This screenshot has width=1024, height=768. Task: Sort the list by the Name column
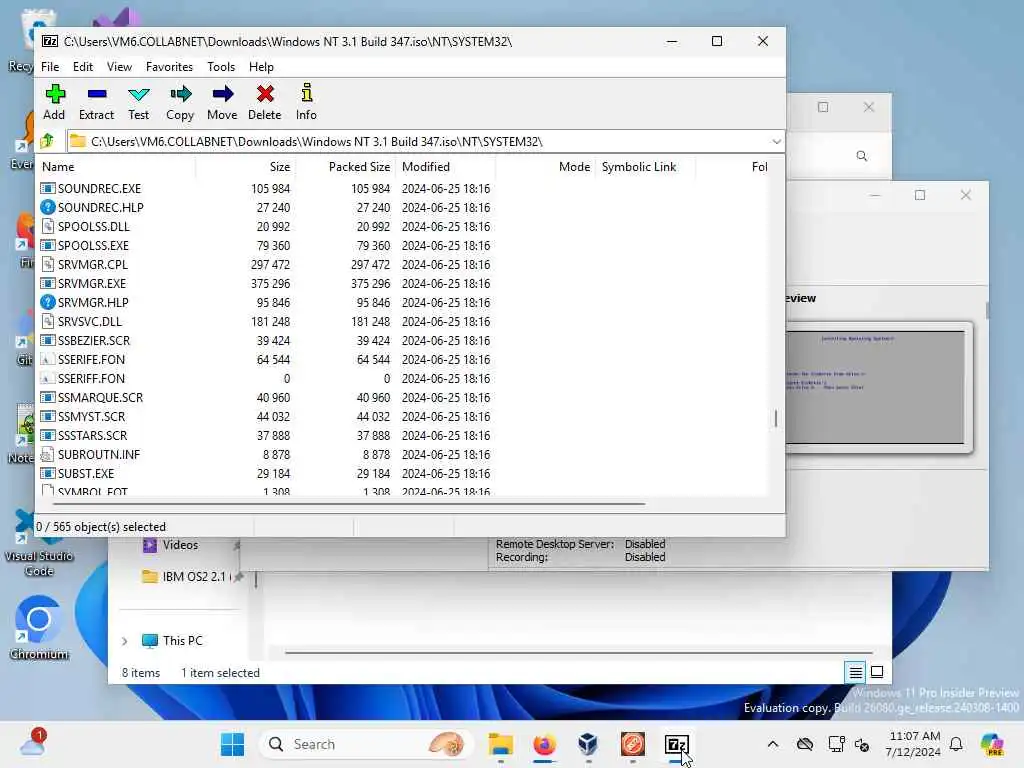click(117, 167)
